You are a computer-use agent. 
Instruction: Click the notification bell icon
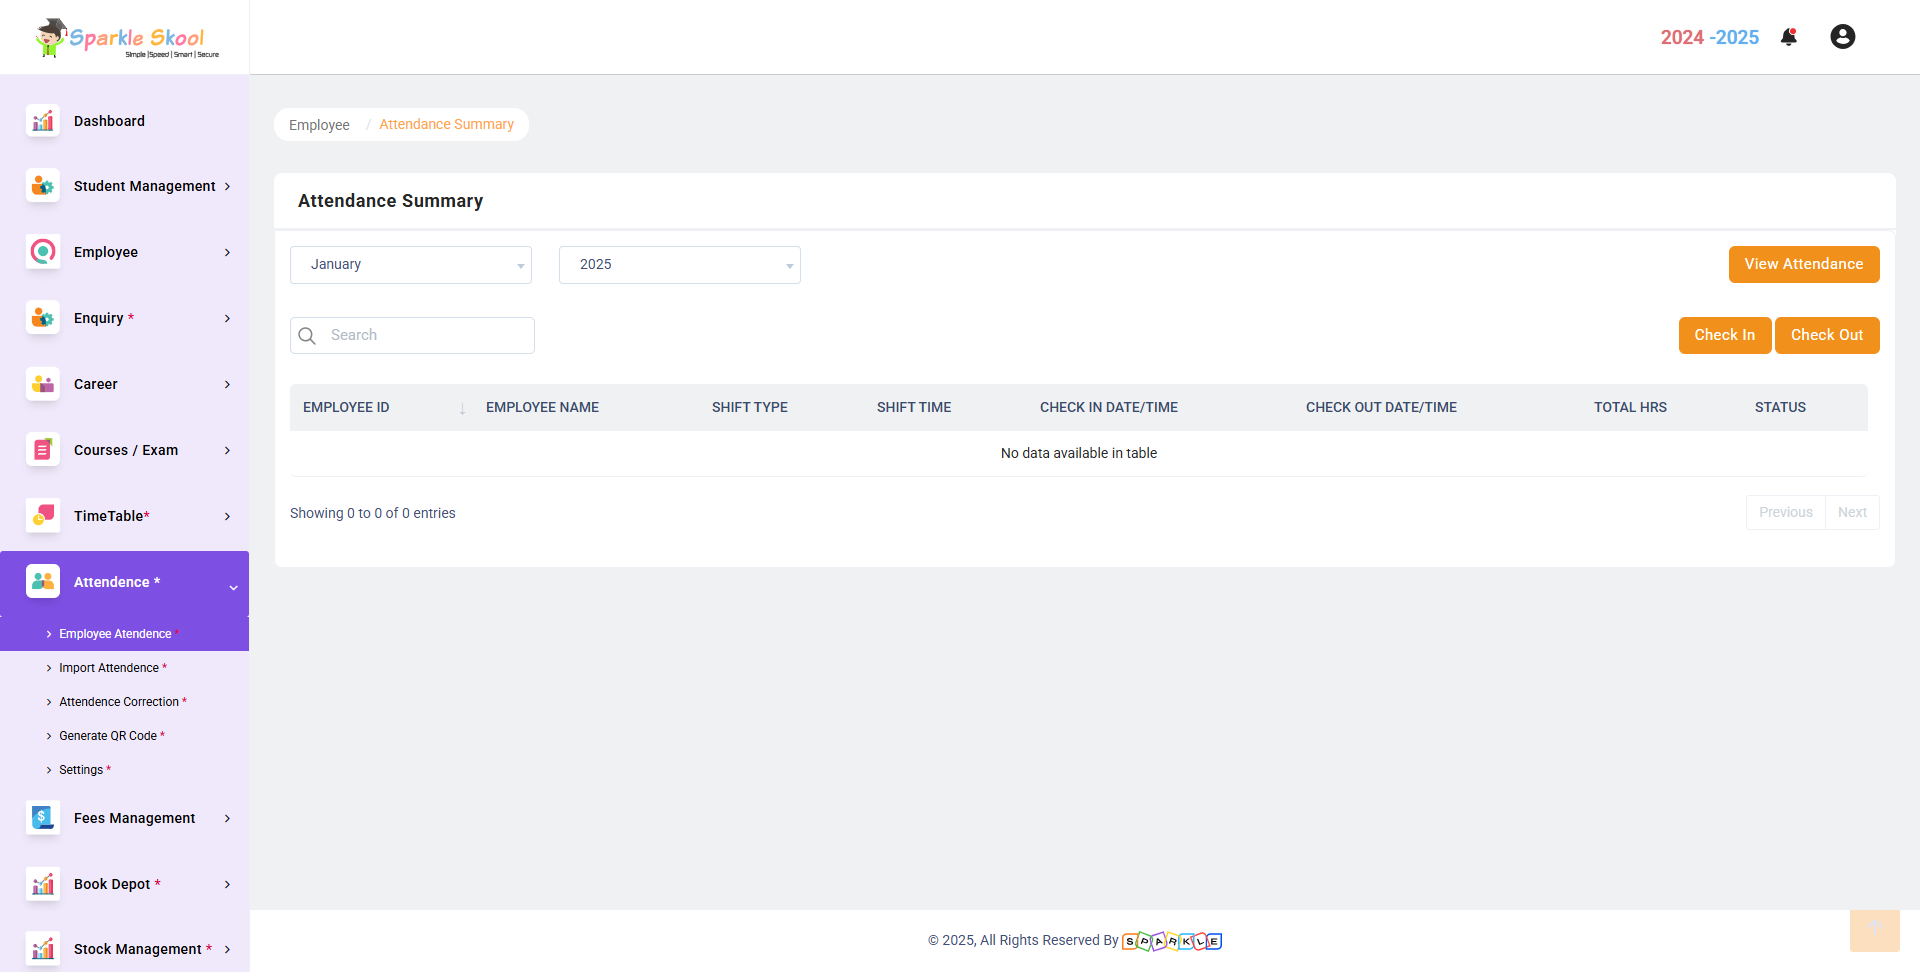click(x=1789, y=37)
